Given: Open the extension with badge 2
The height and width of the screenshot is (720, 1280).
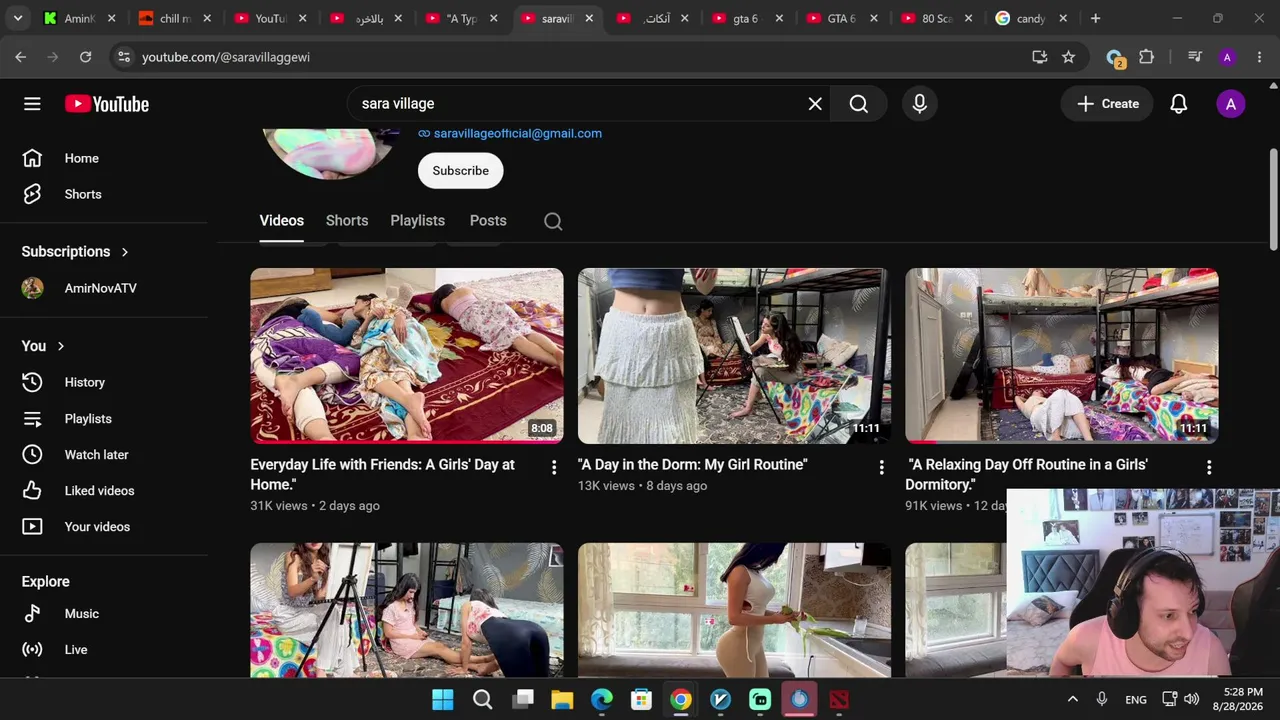Looking at the screenshot, I should tap(1115, 58).
